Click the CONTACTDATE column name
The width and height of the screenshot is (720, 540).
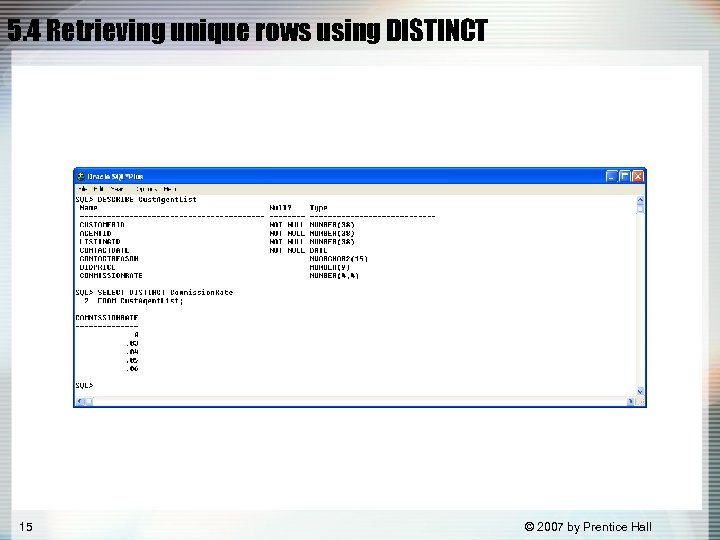[x=104, y=250]
